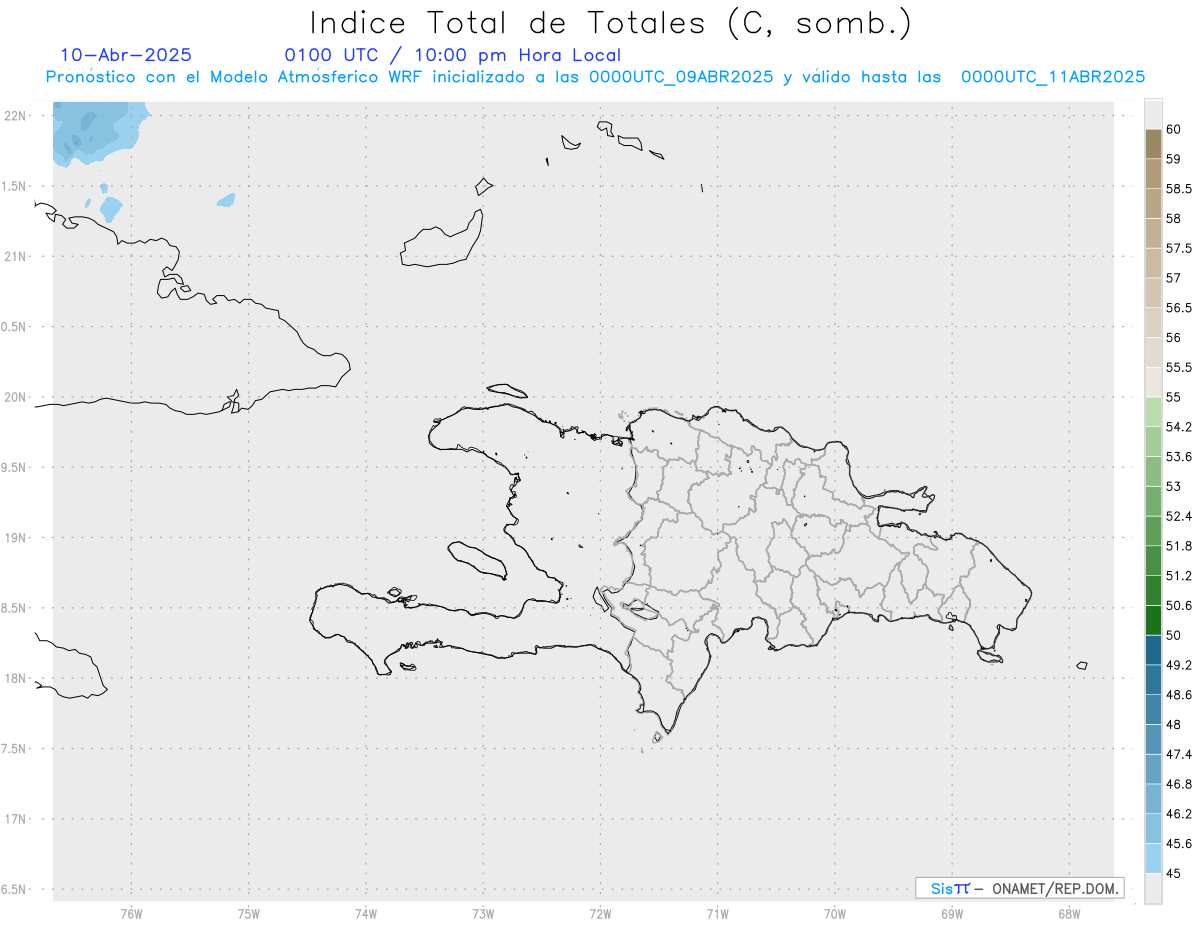The height and width of the screenshot is (927, 1200).
Task: Select the '0100 UTC / 10:00 pm Hora Local' text
Action: coord(453,56)
